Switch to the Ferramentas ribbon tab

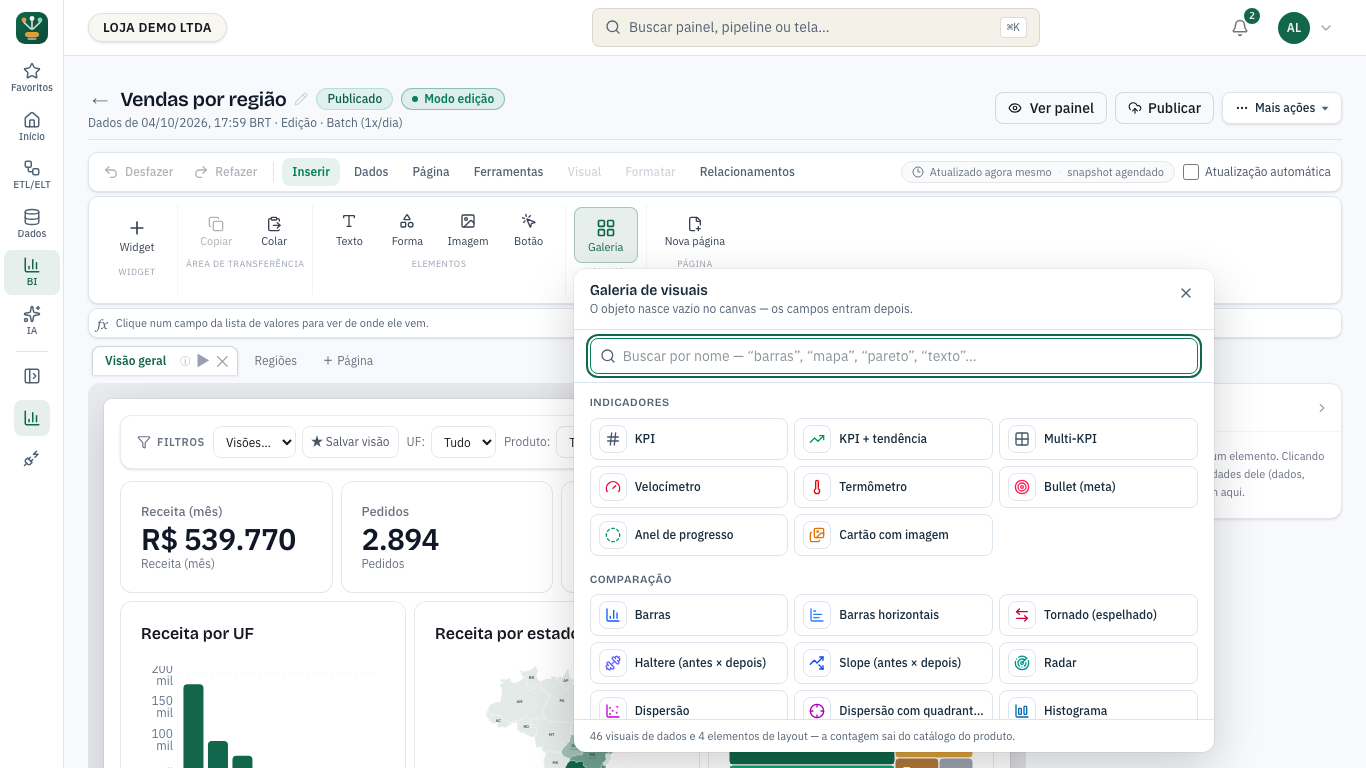coord(509,172)
